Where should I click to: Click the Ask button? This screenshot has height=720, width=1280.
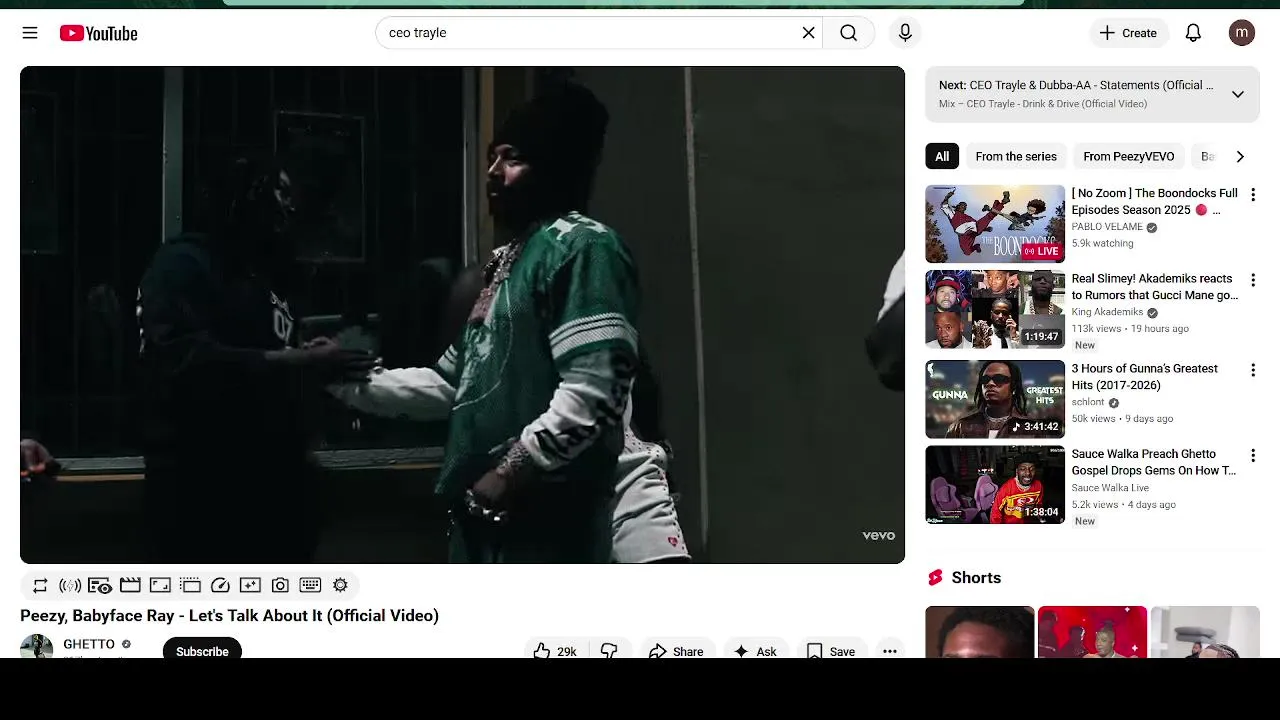point(755,651)
